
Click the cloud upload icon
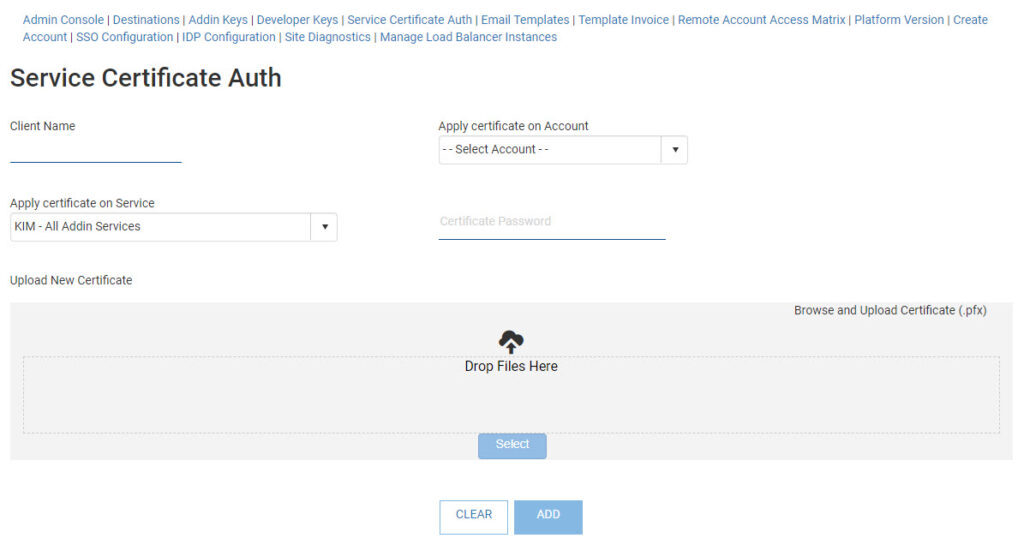[511, 342]
